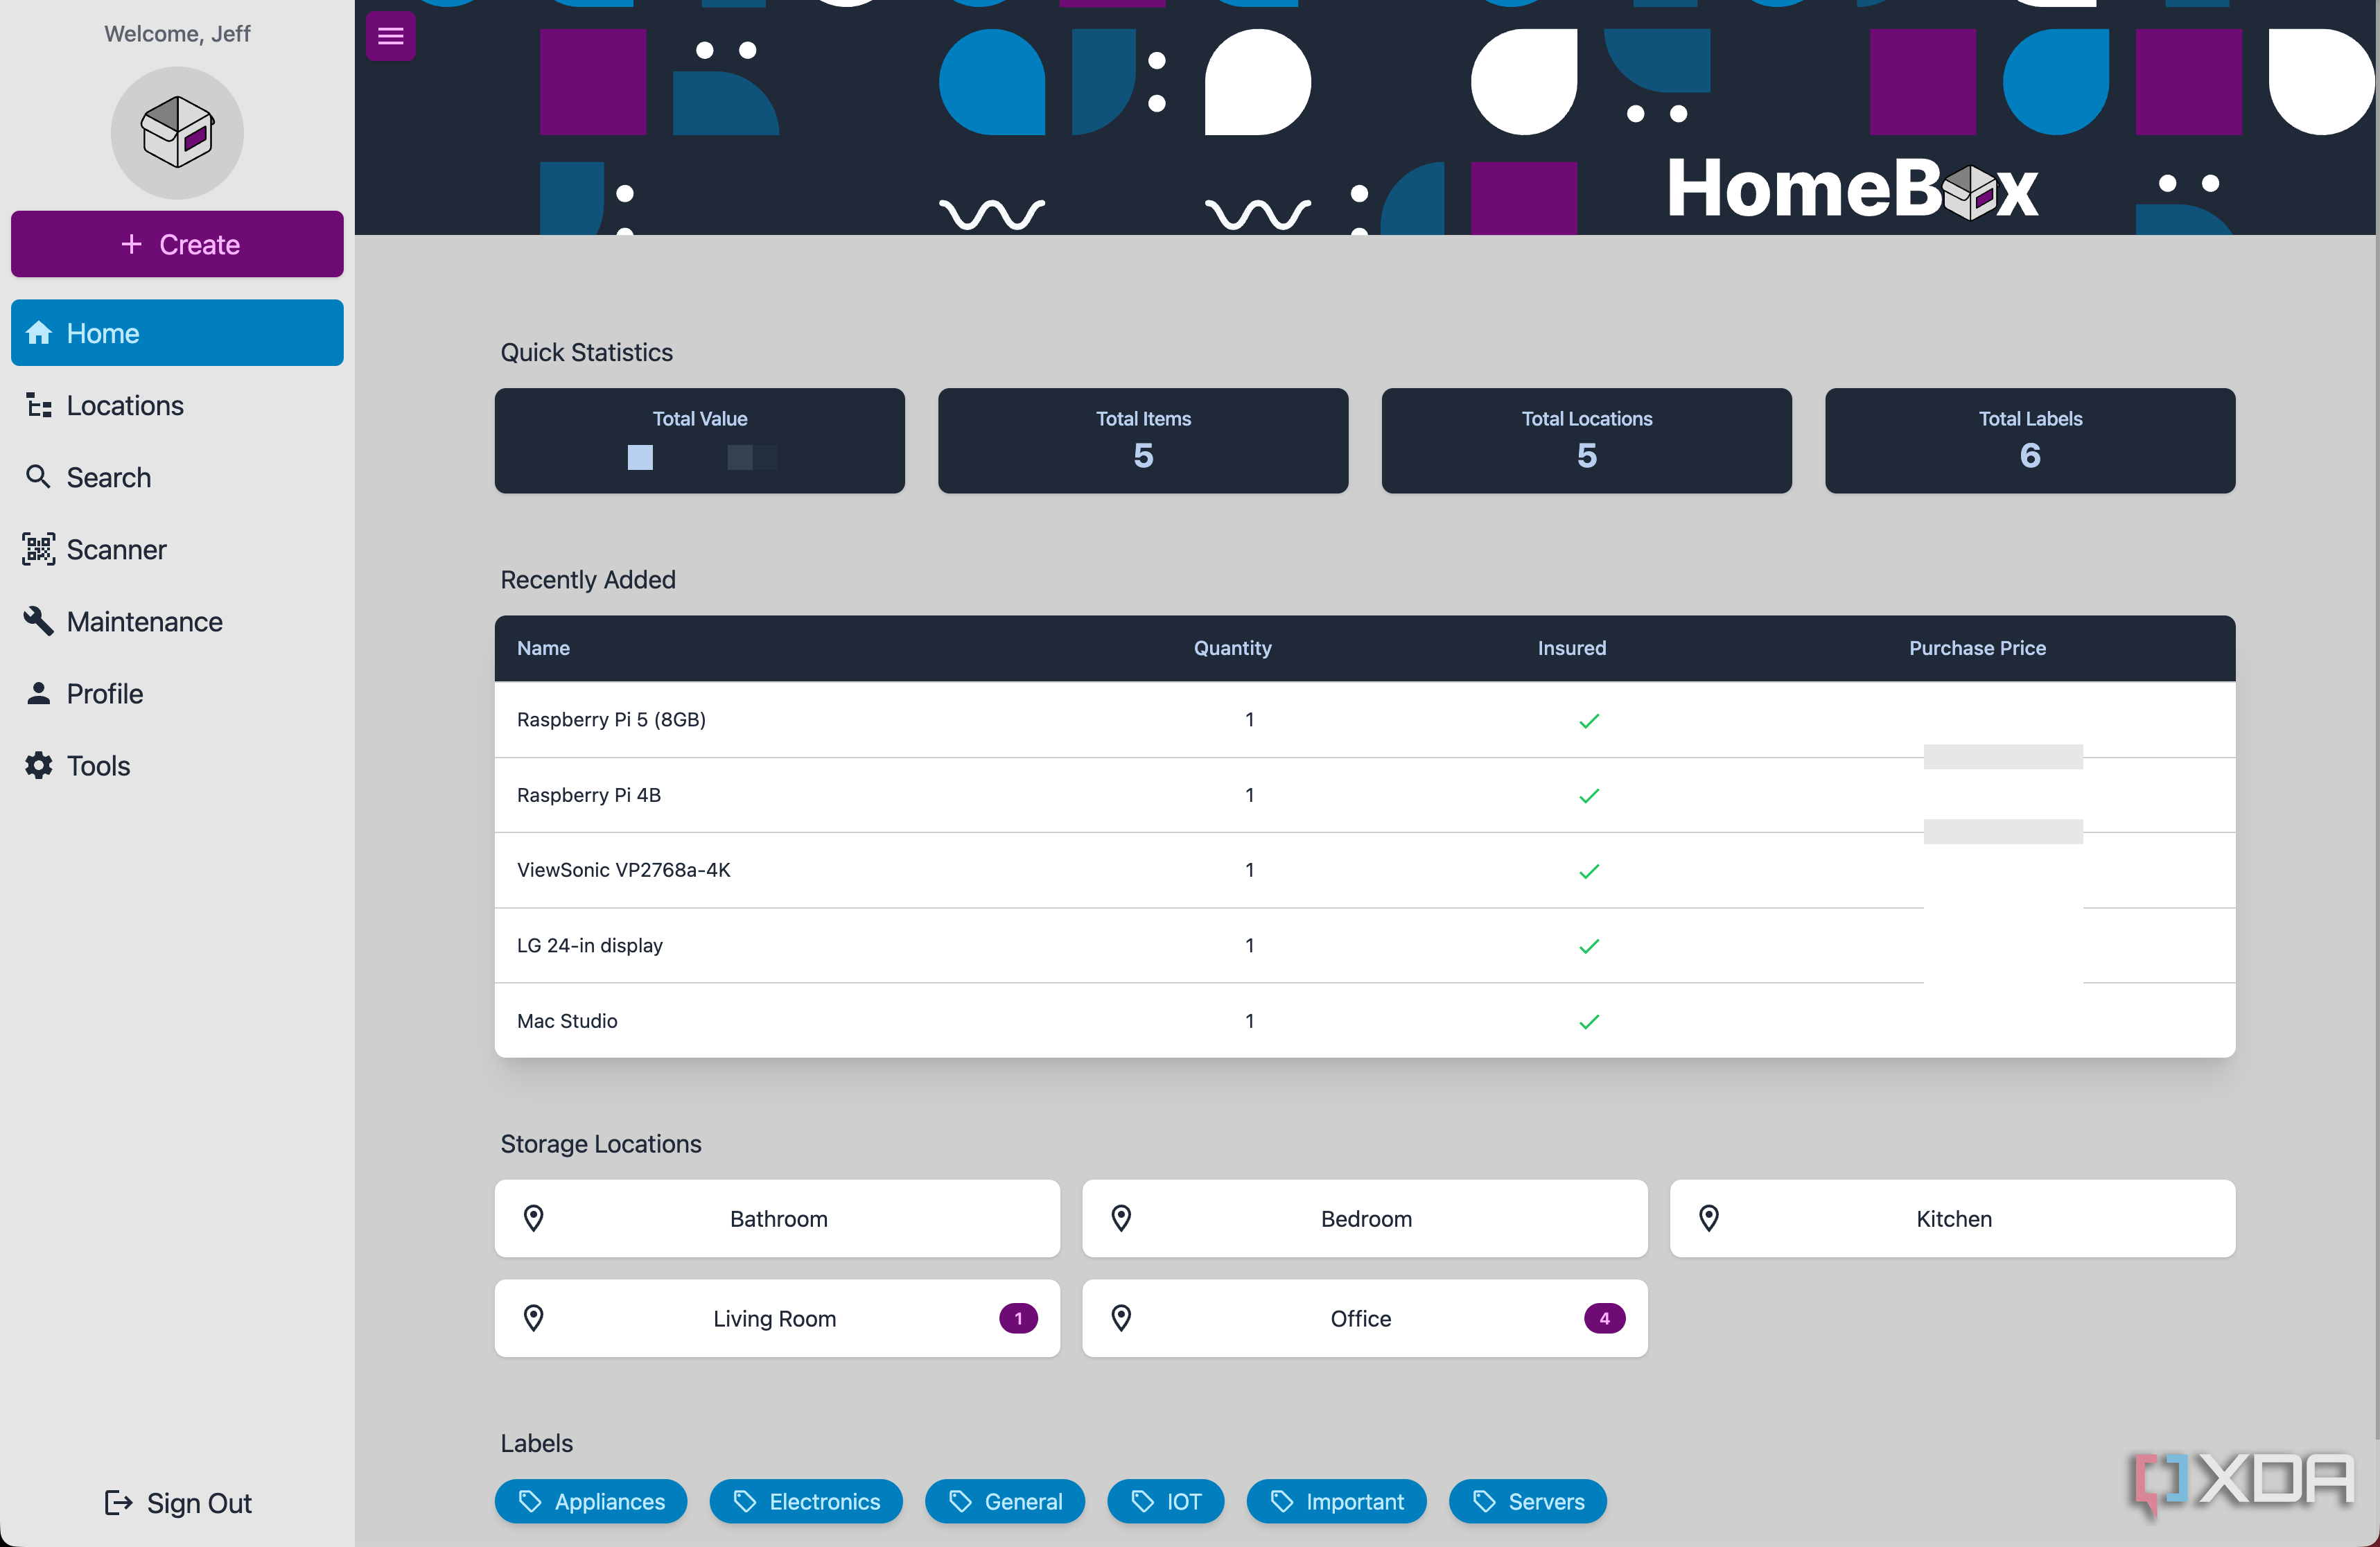Click the Home house icon in sidebar
Image resolution: width=2380 pixels, height=1547 pixels.
[39, 333]
